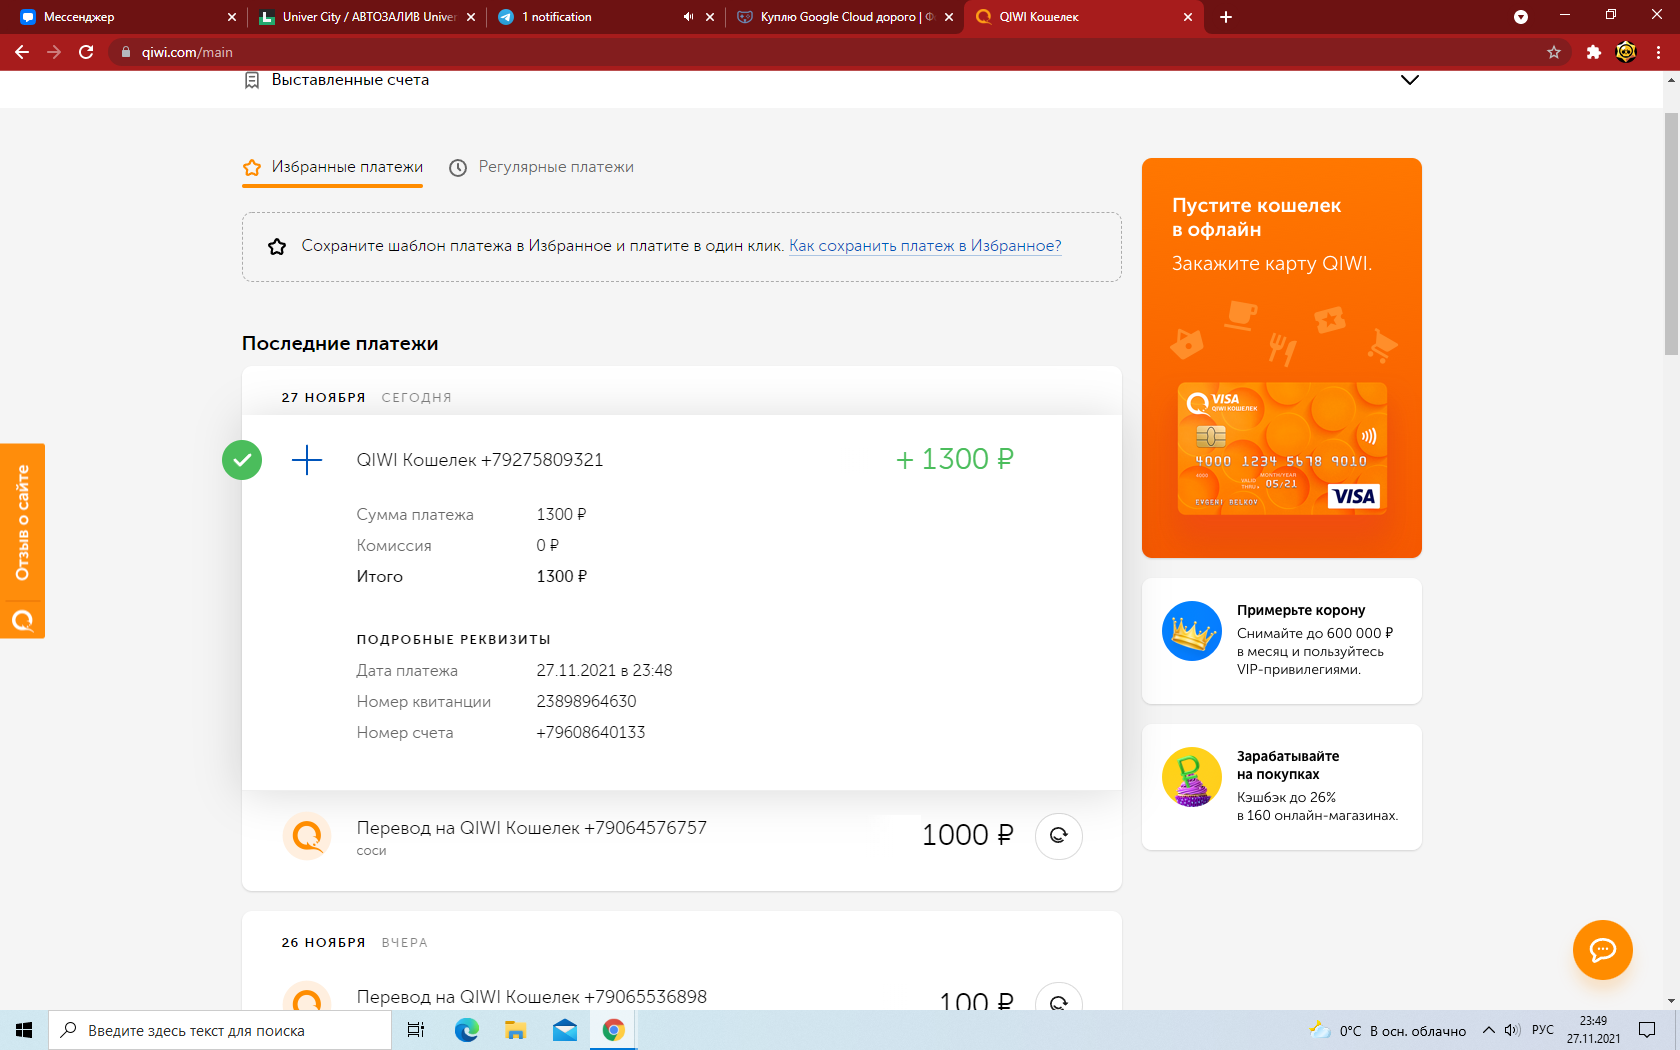The image size is (1680, 1050).
Task: Click the QIWI Visa card image
Action: 1282,448
